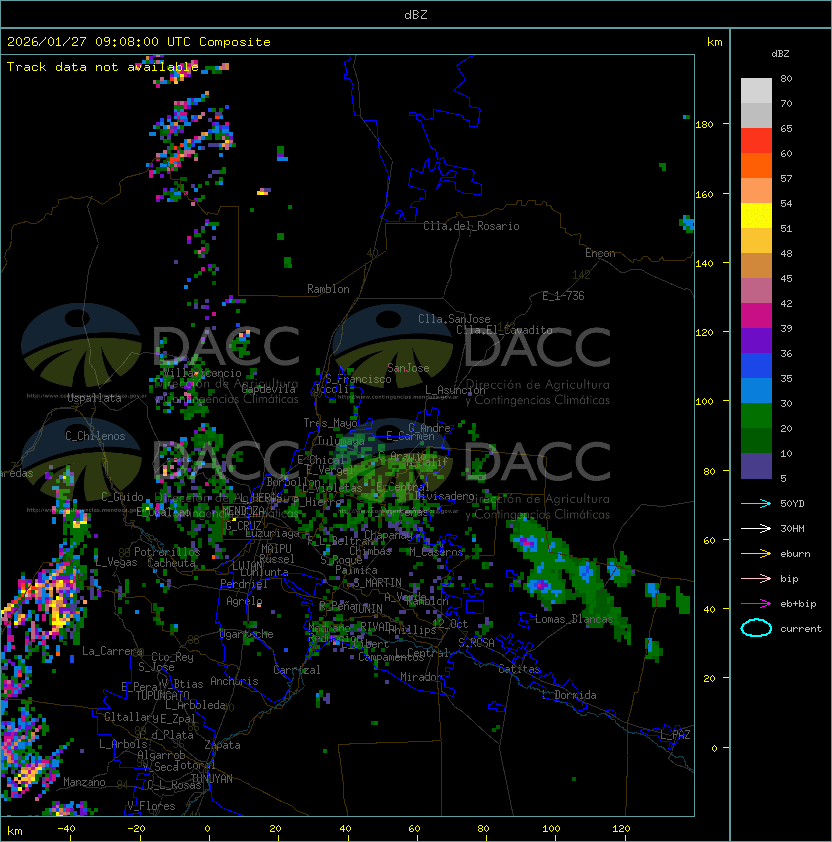Click the 100 km vertical axis tick
This screenshot has height=842, width=832.
point(704,402)
